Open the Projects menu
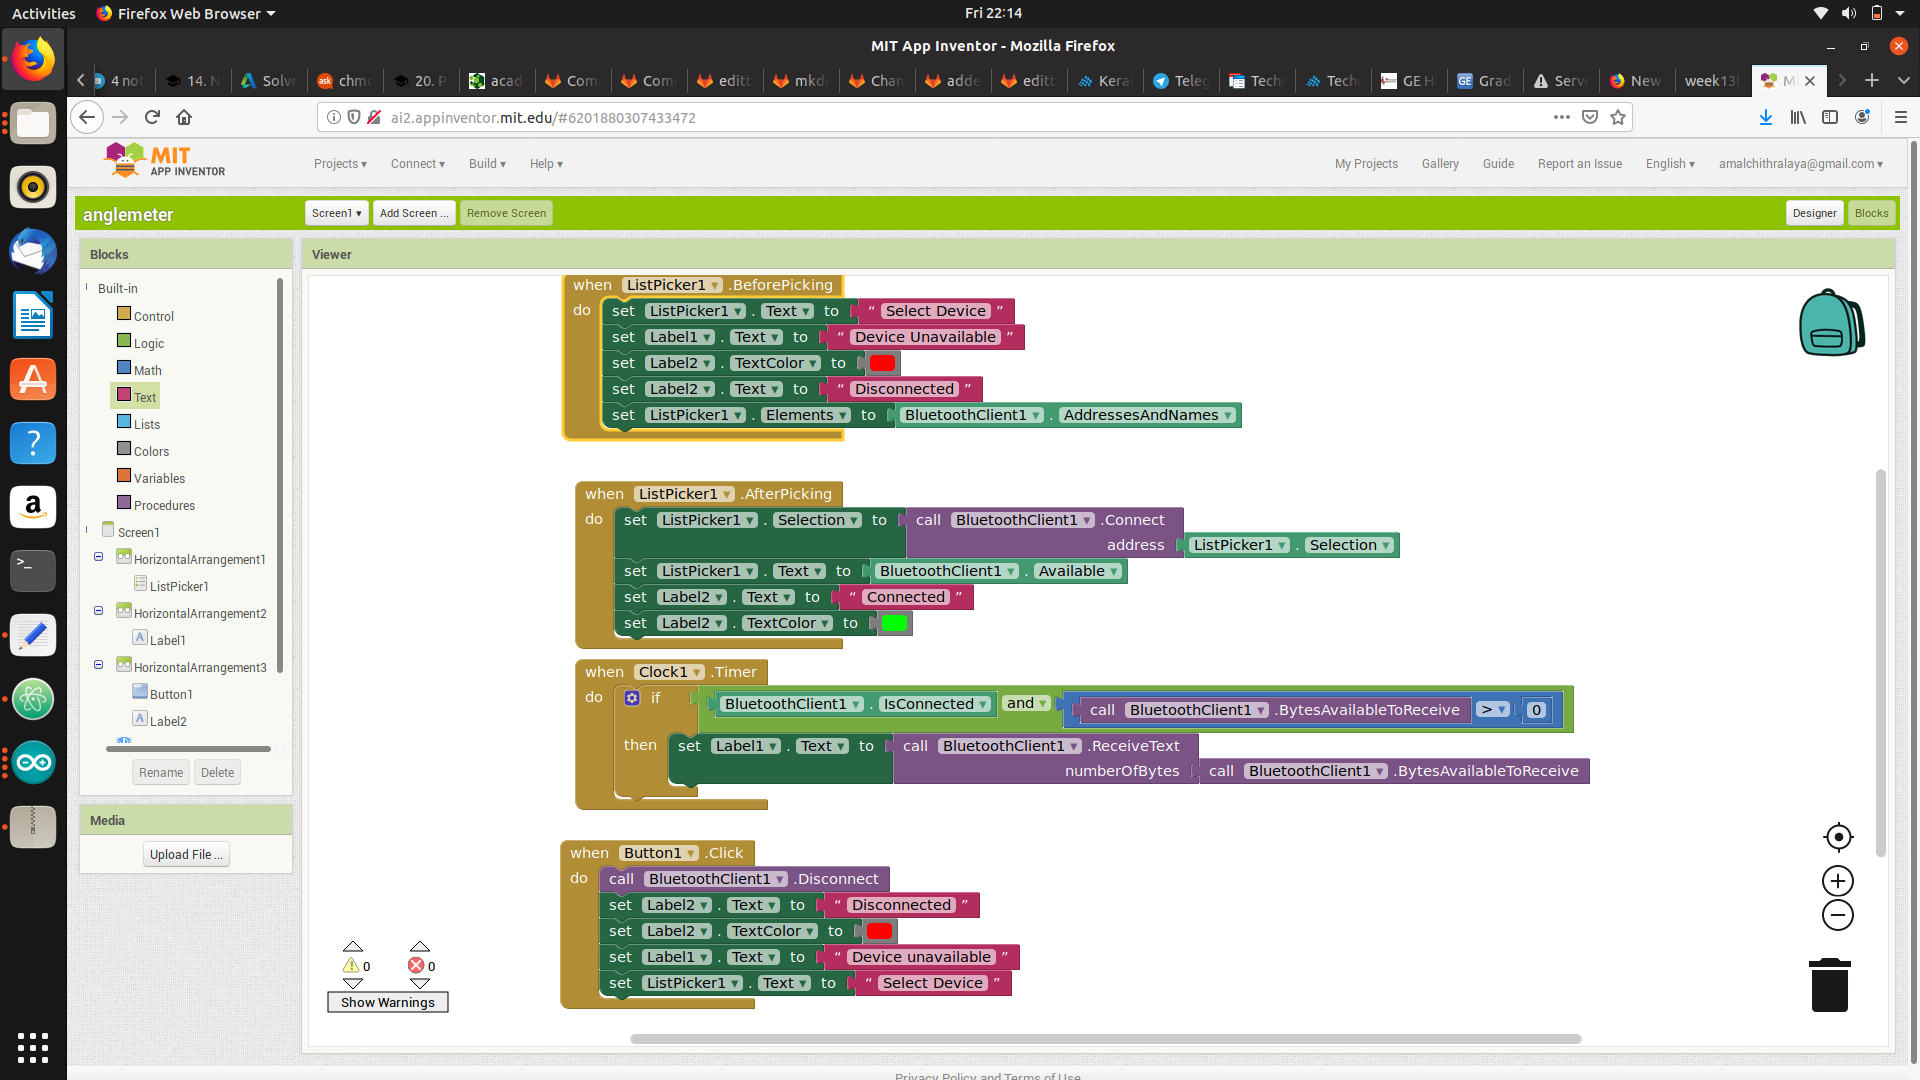The height and width of the screenshot is (1080, 1920). (340, 164)
